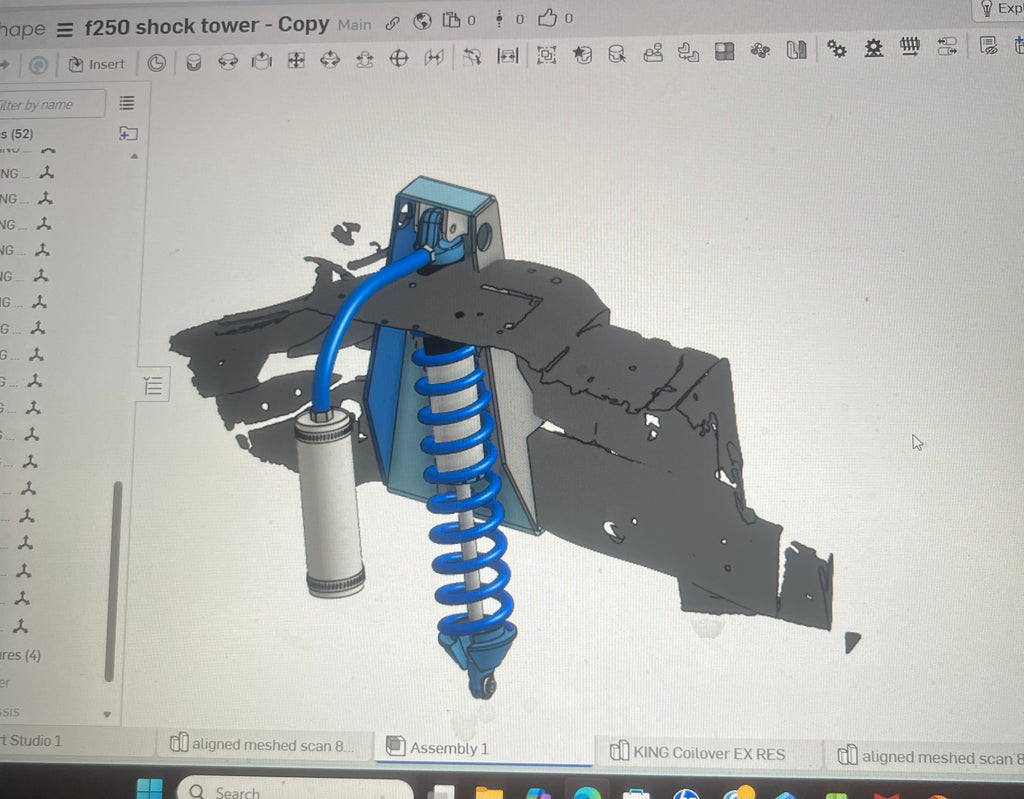Toggle the list view icon beside filter
Image resolution: width=1024 pixels, height=799 pixels.
pyautogui.click(x=127, y=102)
